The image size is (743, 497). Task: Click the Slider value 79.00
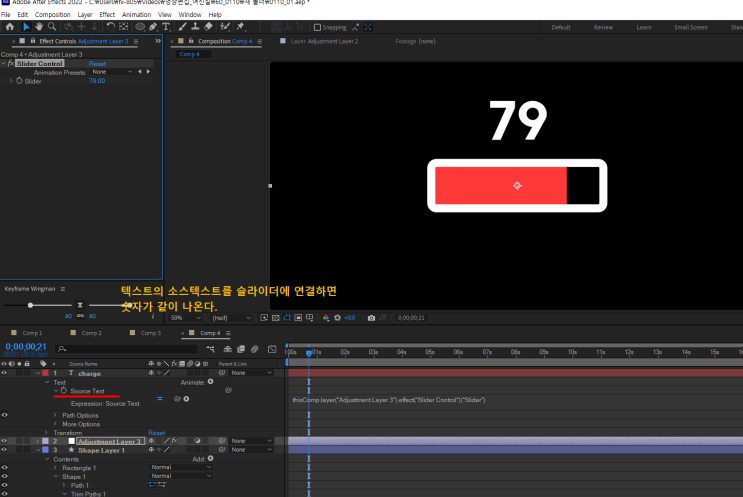[96, 81]
